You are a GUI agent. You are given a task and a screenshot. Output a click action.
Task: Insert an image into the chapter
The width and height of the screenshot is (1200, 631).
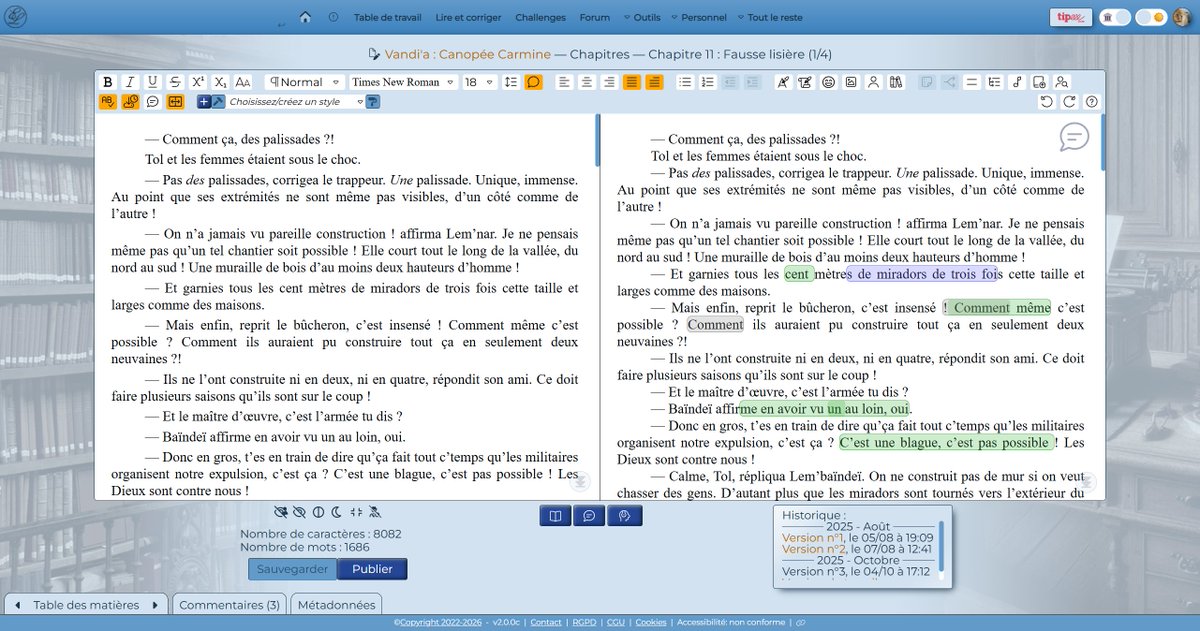[851, 82]
